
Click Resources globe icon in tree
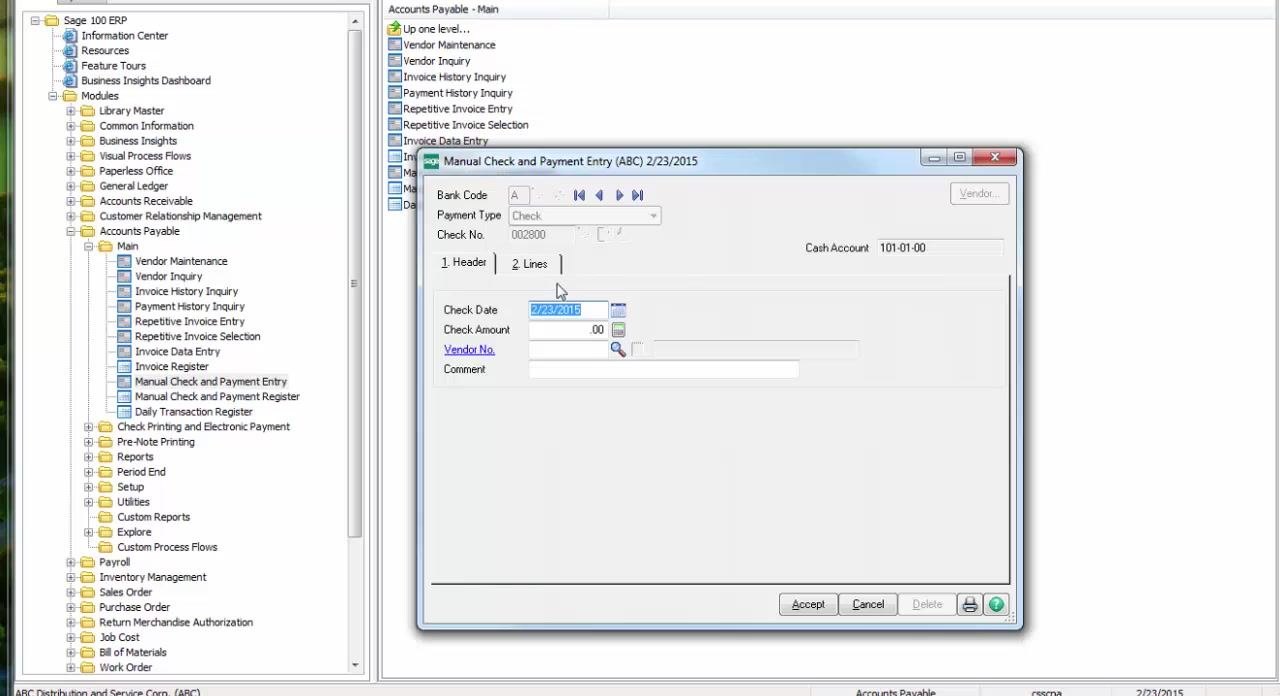pos(70,51)
